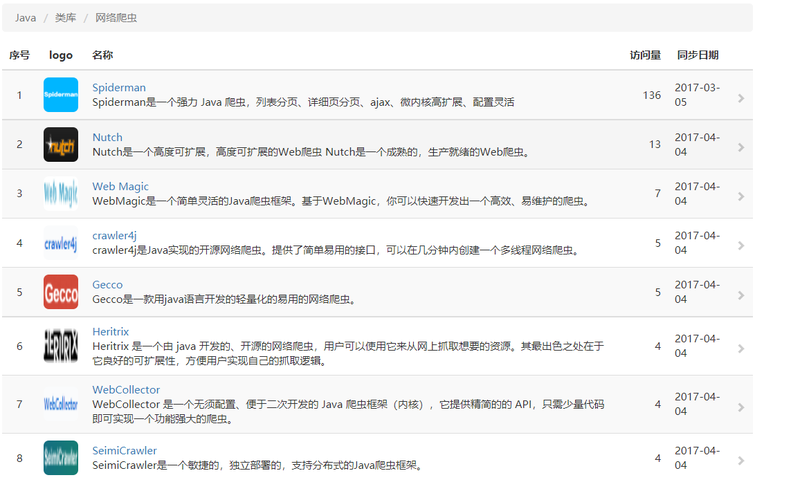Click the visit count 13
Image resolution: width=800 pixels, height=500 pixels.
pyautogui.click(x=655, y=144)
